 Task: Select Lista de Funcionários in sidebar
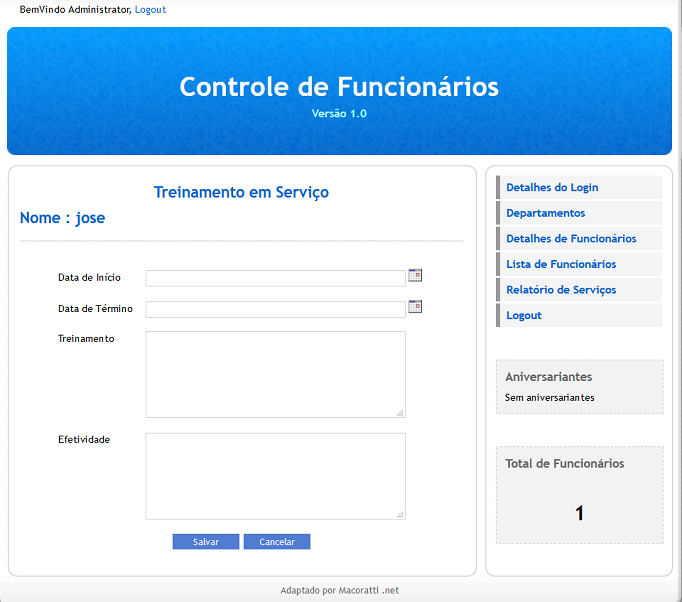579,264
